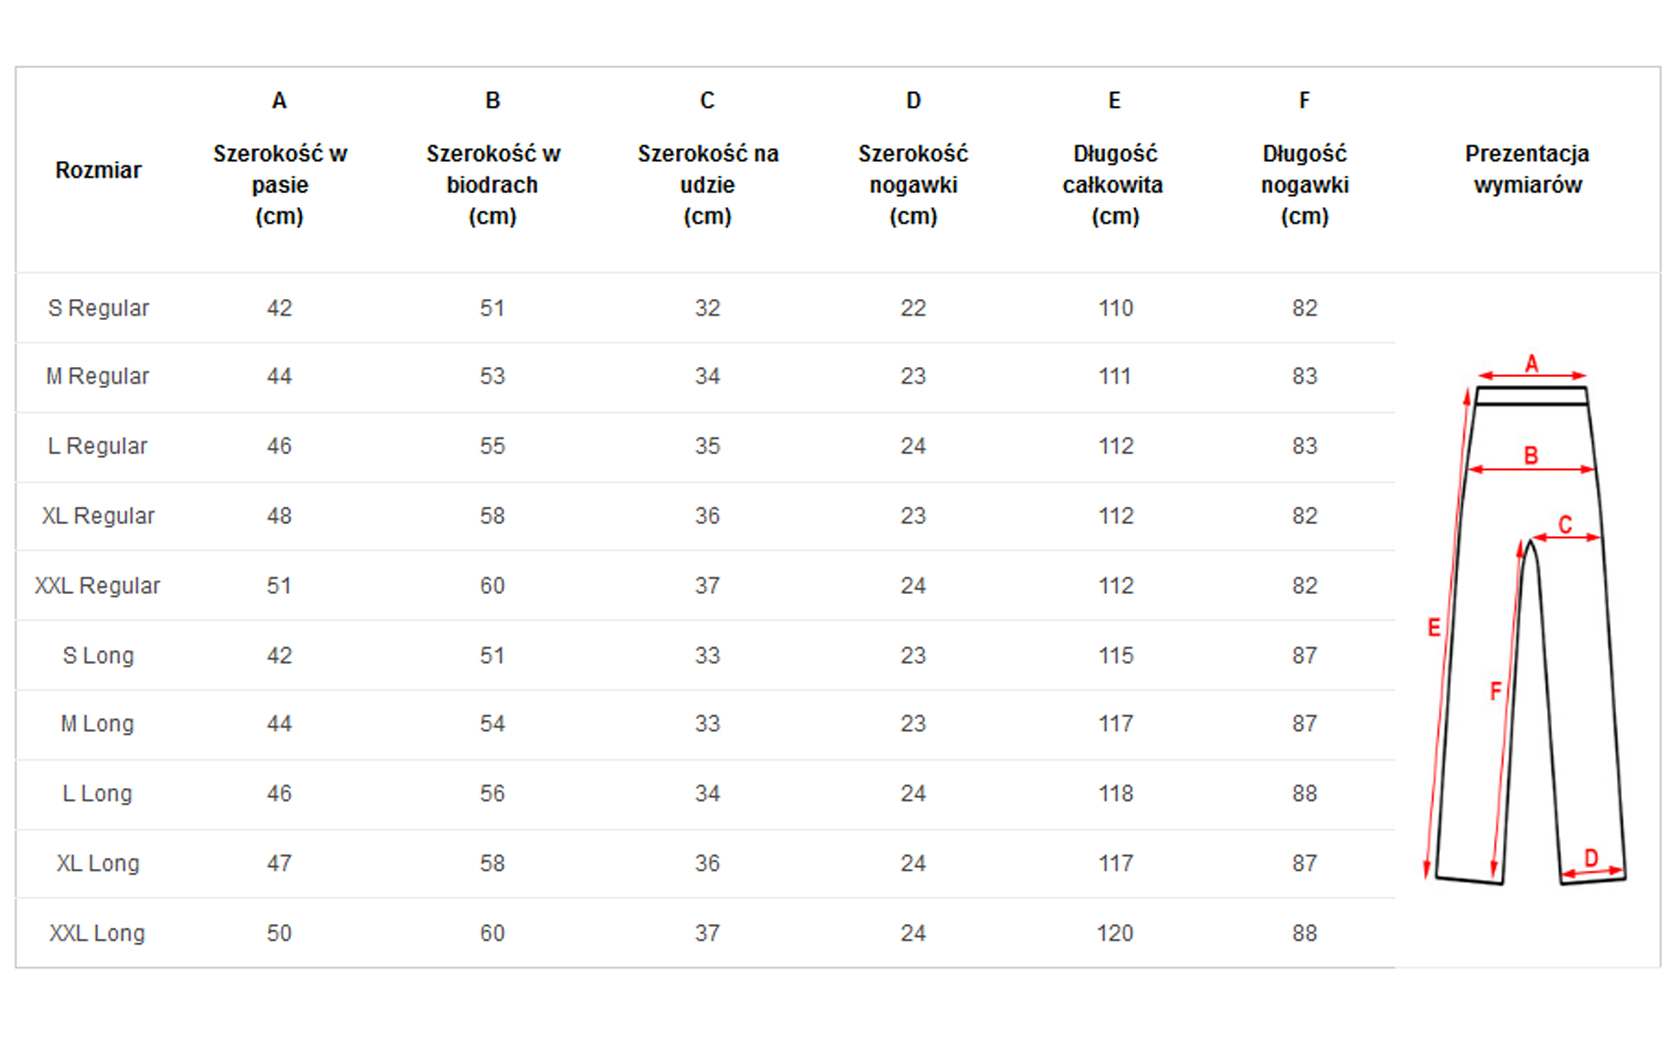
Task: Click the trousers waistband in the diagram
Action: pos(1531,396)
